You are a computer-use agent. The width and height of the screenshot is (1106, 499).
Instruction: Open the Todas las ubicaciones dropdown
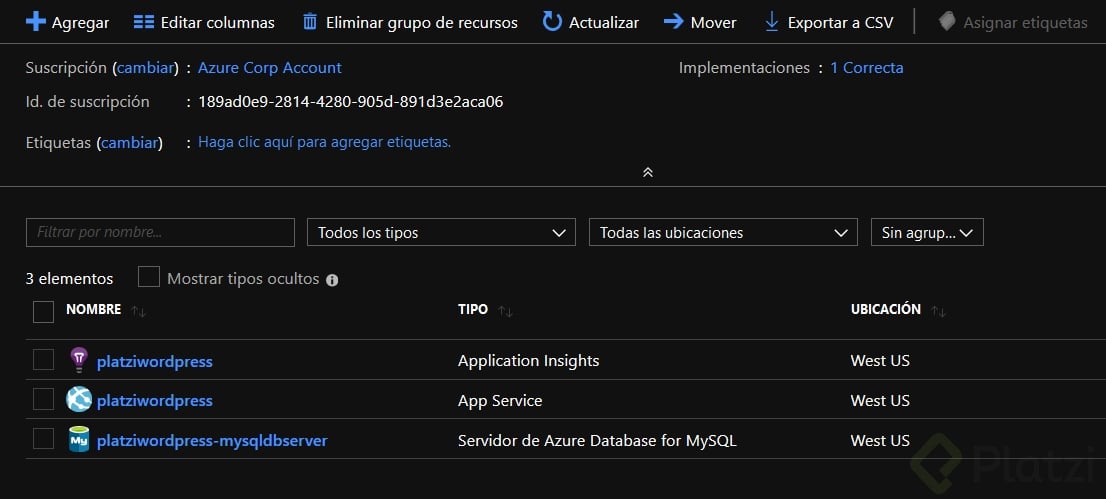click(x=723, y=232)
